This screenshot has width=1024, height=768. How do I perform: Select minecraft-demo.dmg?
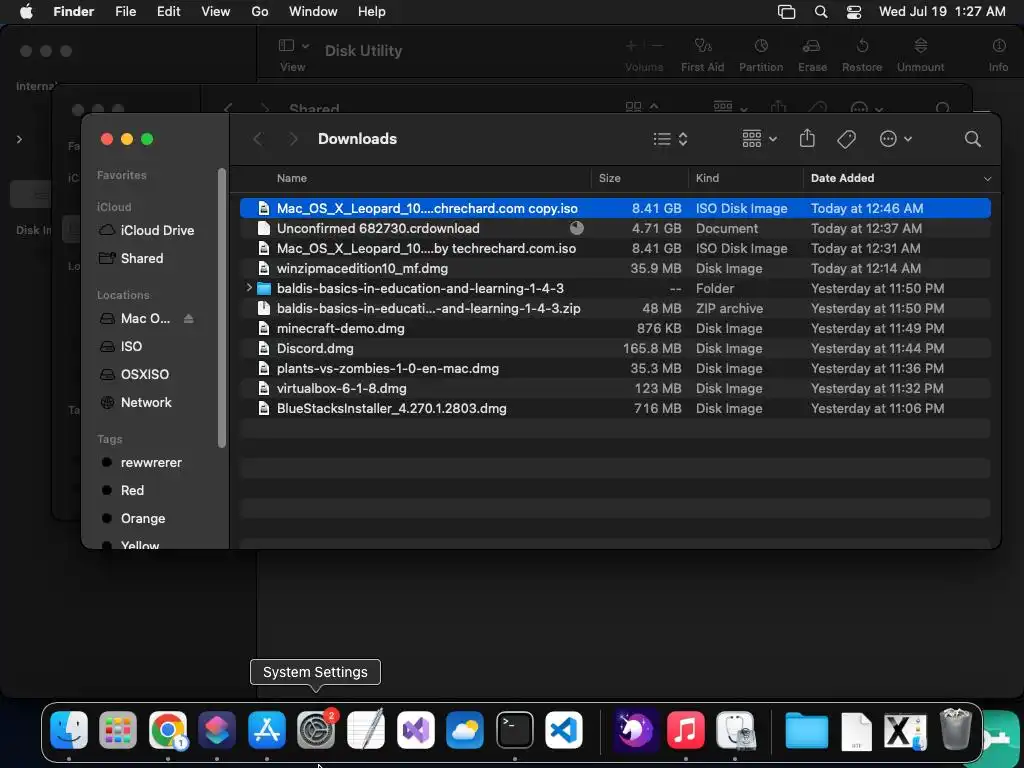click(615, 328)
